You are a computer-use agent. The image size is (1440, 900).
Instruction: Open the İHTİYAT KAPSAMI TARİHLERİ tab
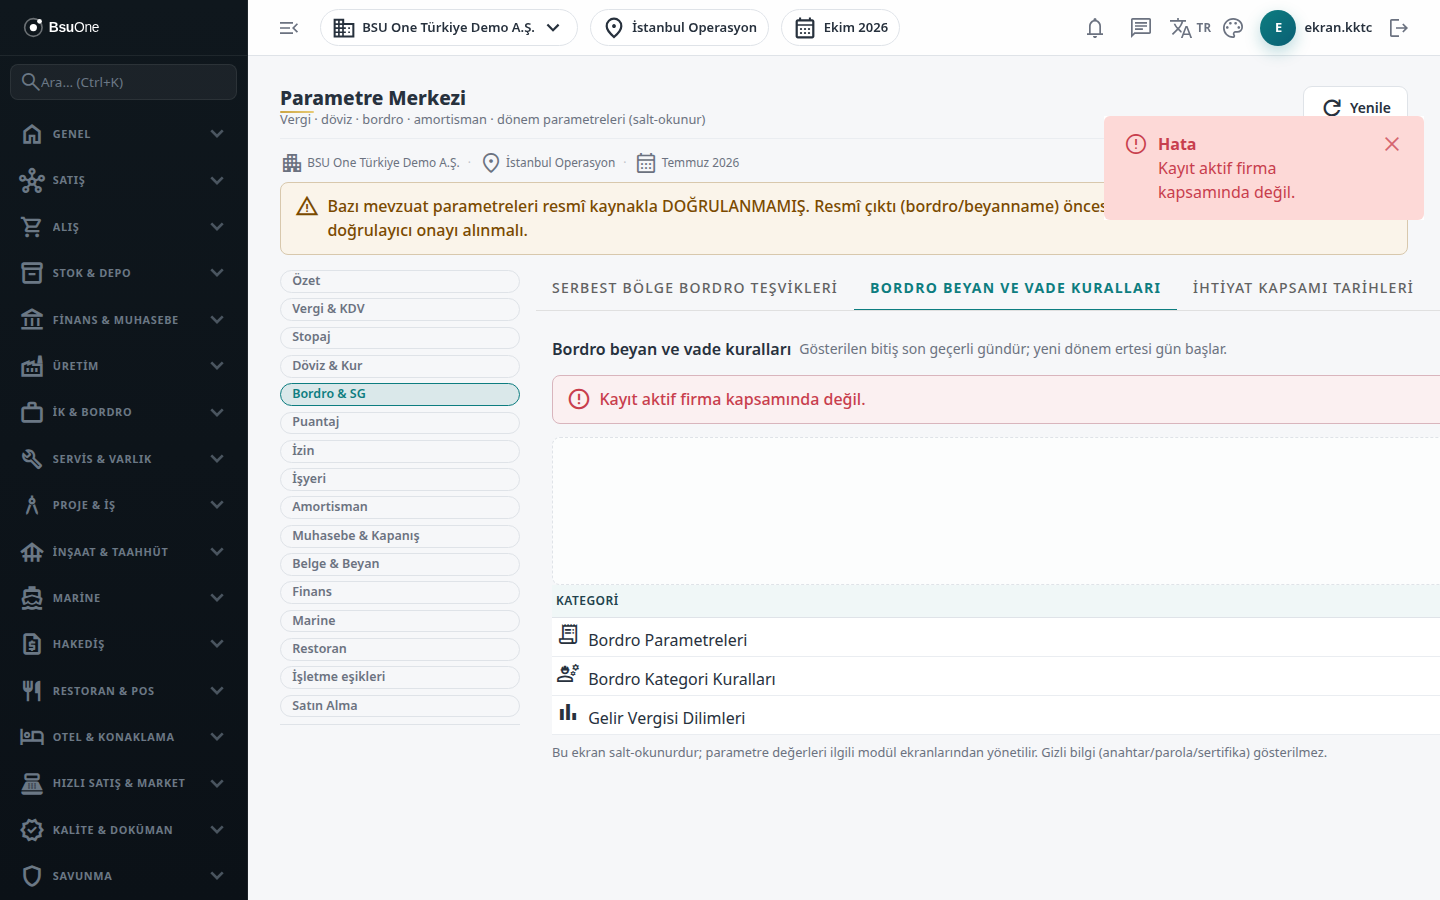click(1303, 288)
